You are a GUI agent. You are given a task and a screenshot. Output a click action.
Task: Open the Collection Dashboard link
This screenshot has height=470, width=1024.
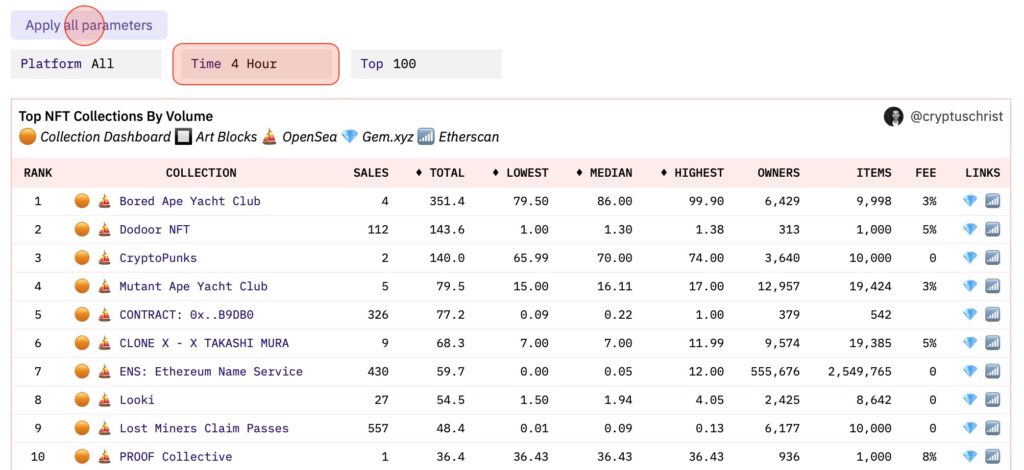(105, 137)
